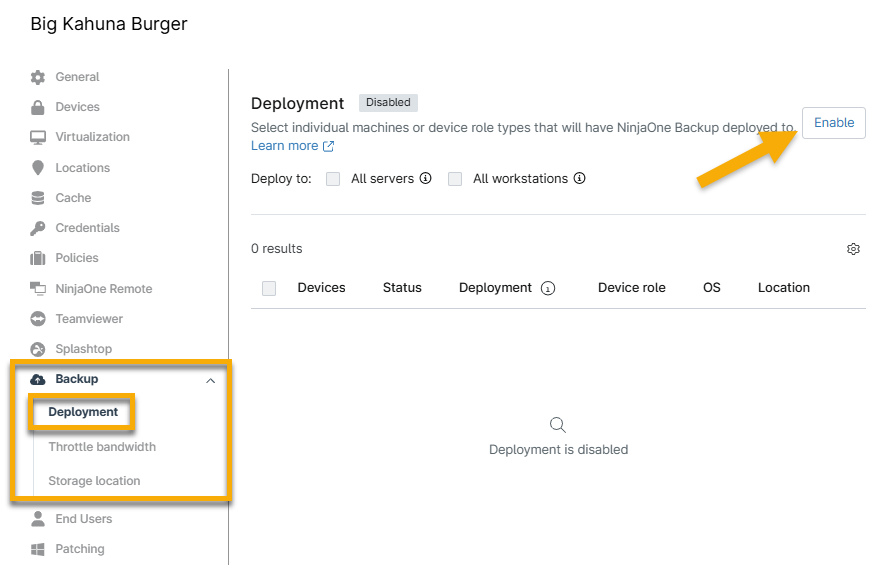Click the Devices lock icon
The image size is (884, 565).
[x=38, y=107]
